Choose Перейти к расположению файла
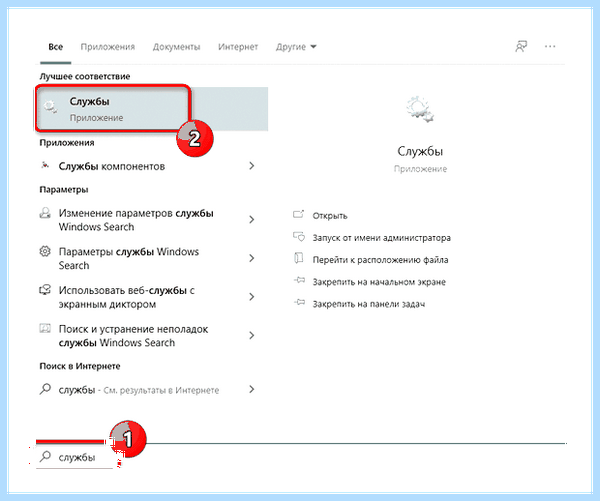Image resolution: width=600 pixels, height=501 pixels. tap(380, 260)
